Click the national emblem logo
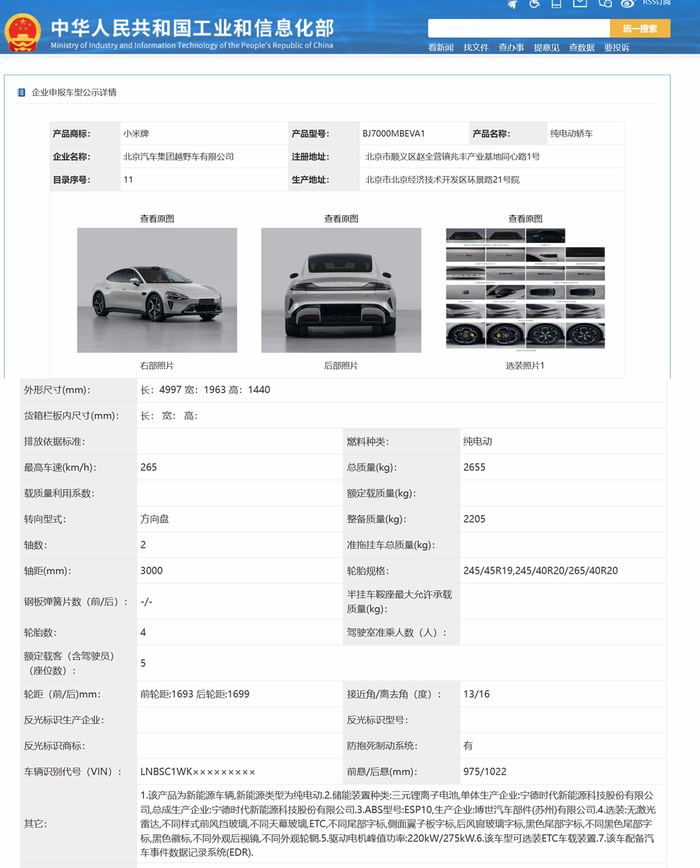 coord(23,32)
